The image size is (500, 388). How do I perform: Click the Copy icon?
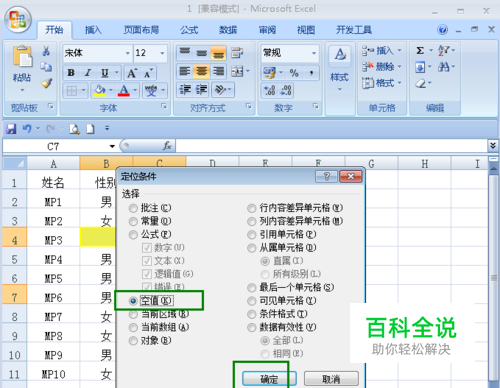pos(46,67)
